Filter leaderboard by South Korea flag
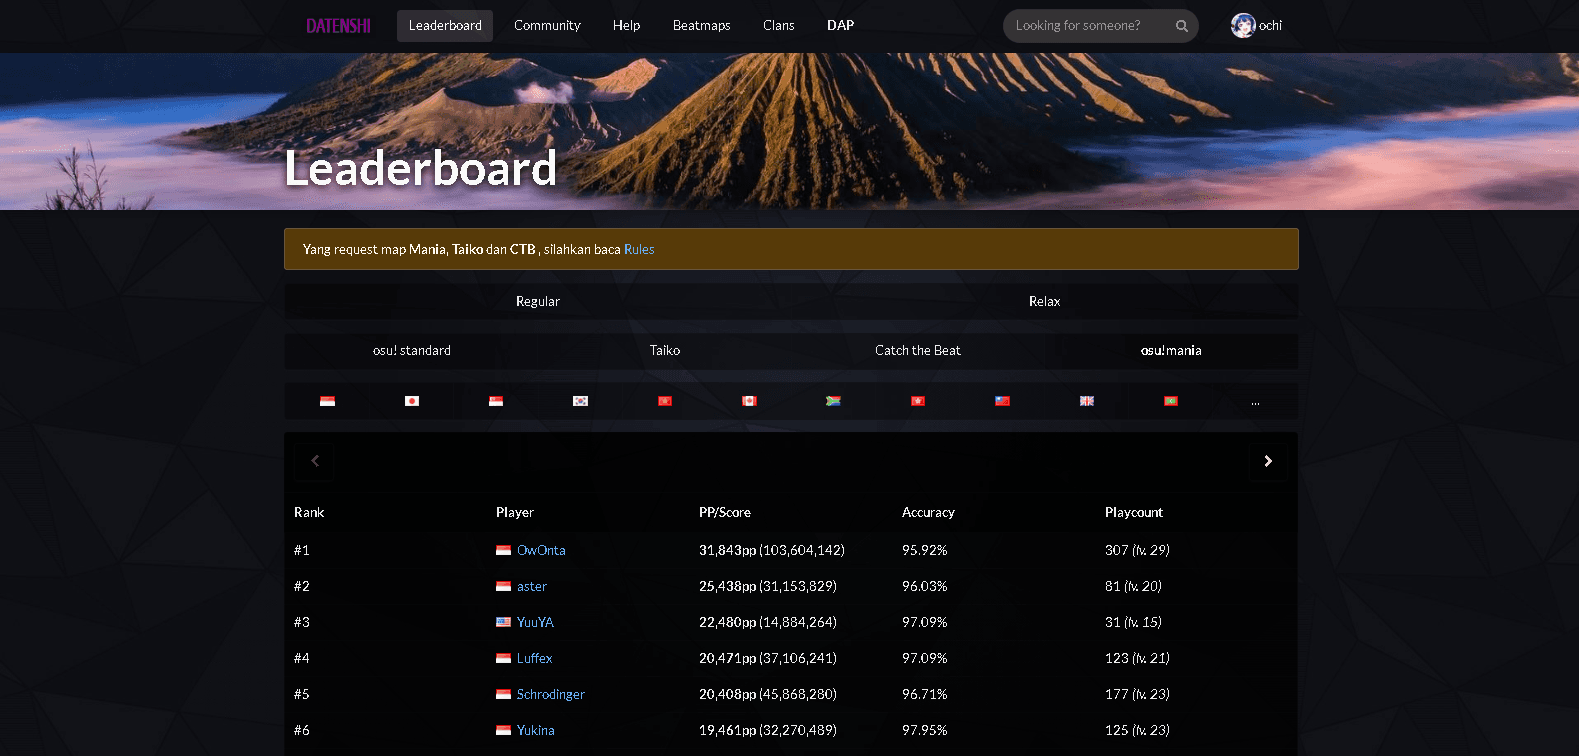This screenshot has width=1579, height=756. click(580, 401)
